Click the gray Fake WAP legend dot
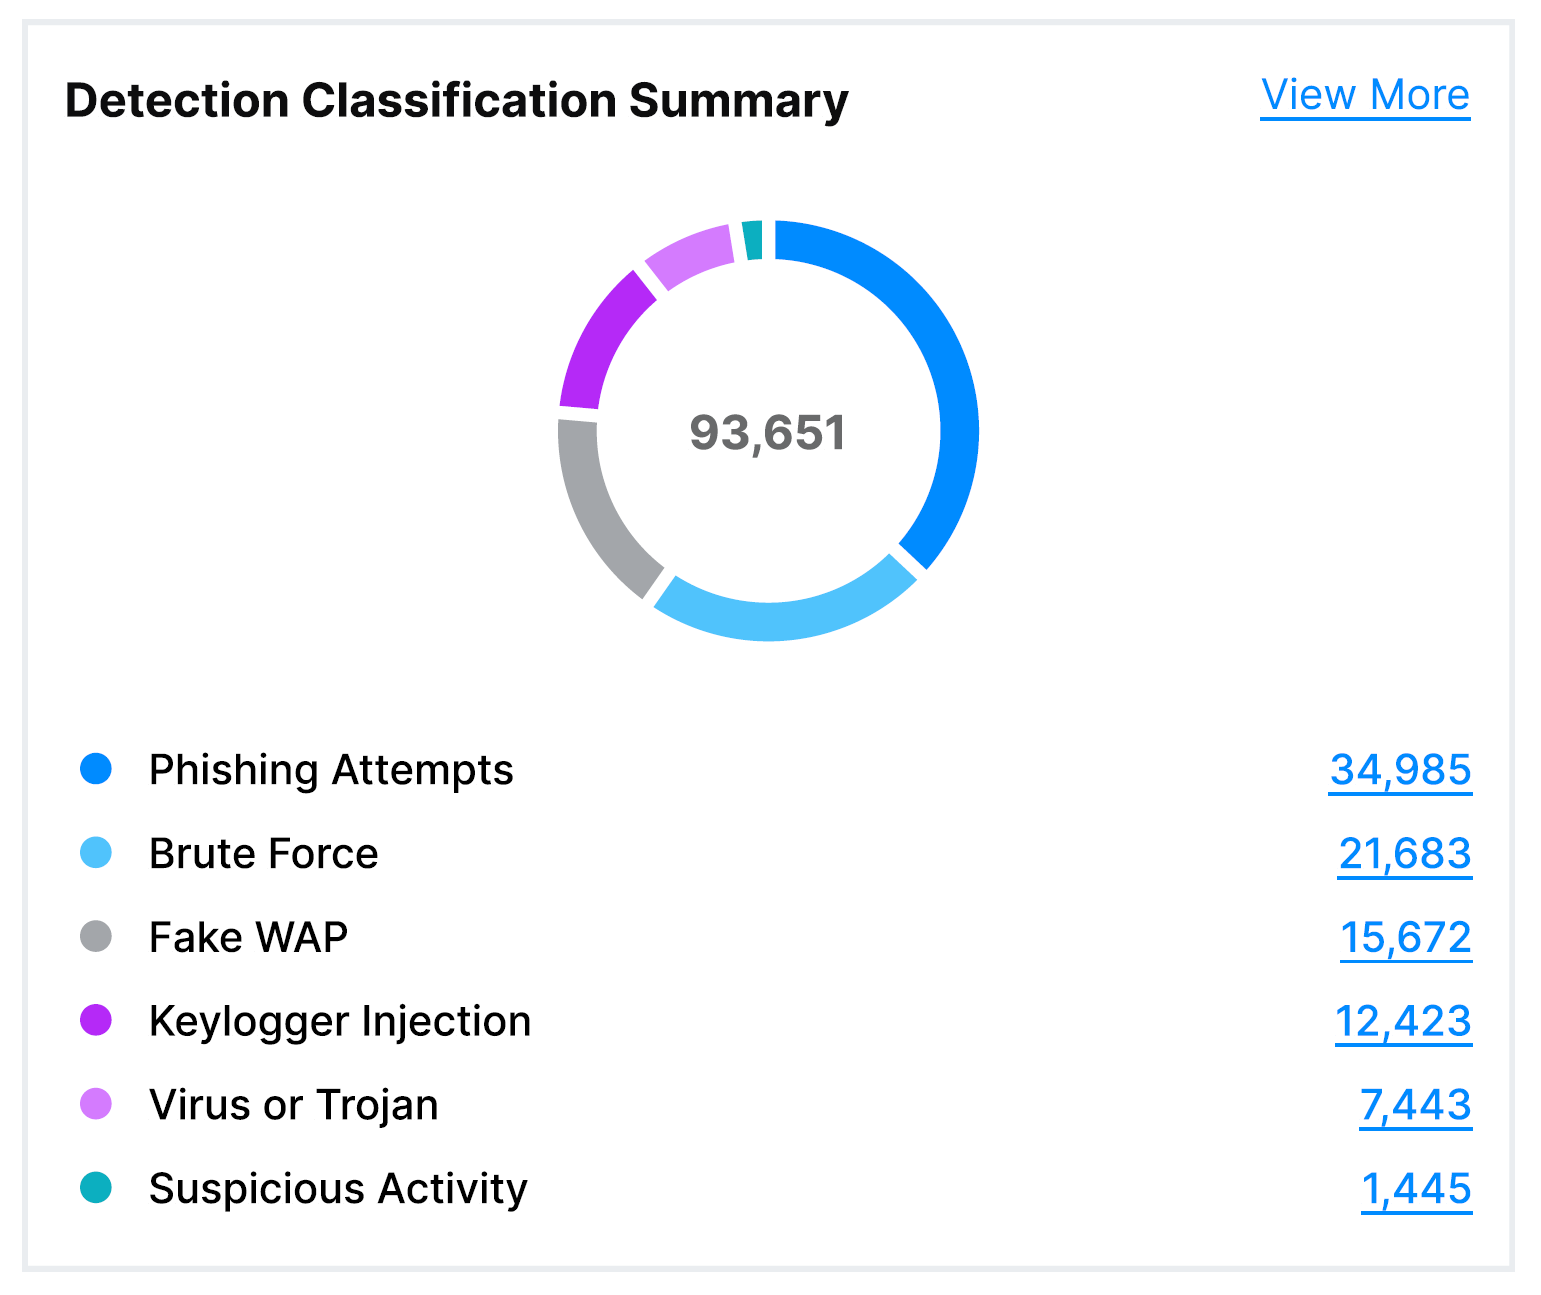1541x1295 pixels. tap(96, 938)
